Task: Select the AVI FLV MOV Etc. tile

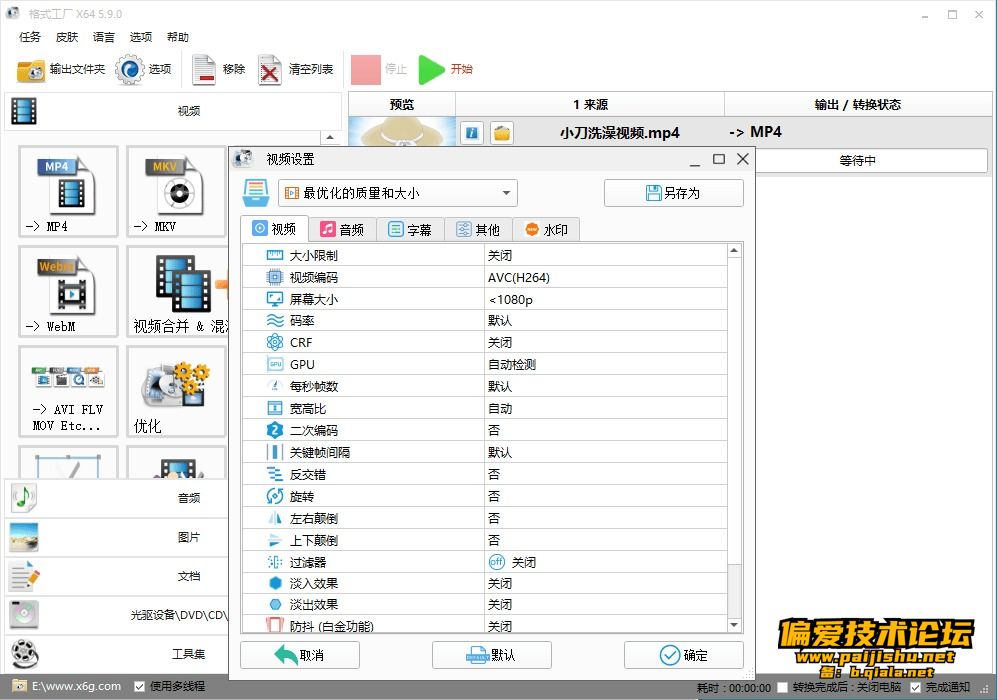Action: tap(69, 391)
